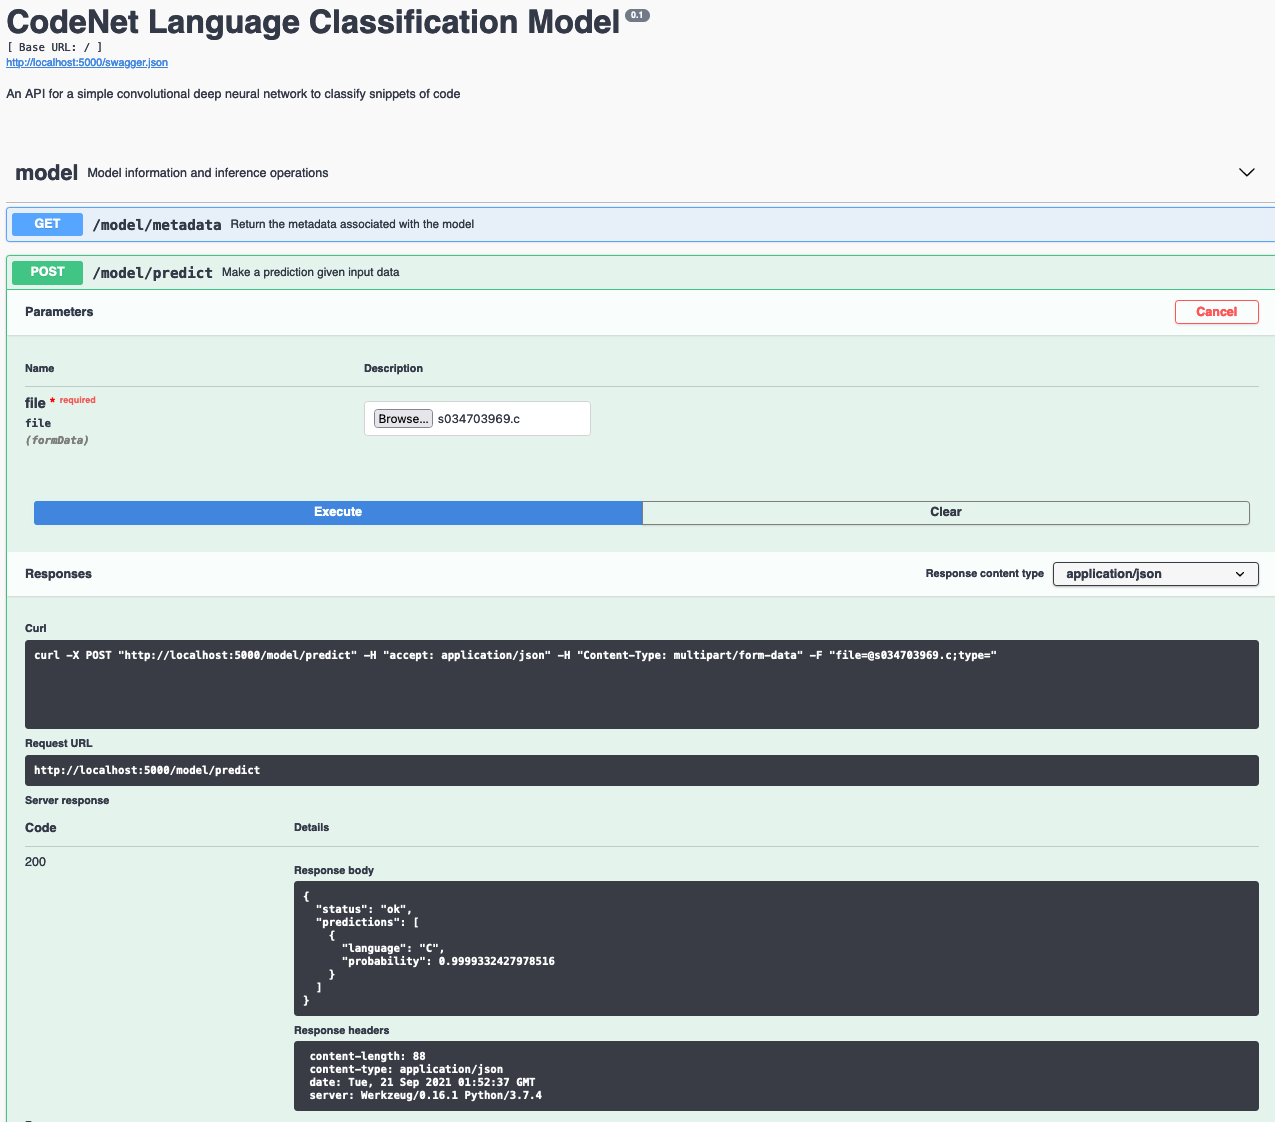Click the selected filename s034703969.c
1275x1122 pixels.
(479, 419)
